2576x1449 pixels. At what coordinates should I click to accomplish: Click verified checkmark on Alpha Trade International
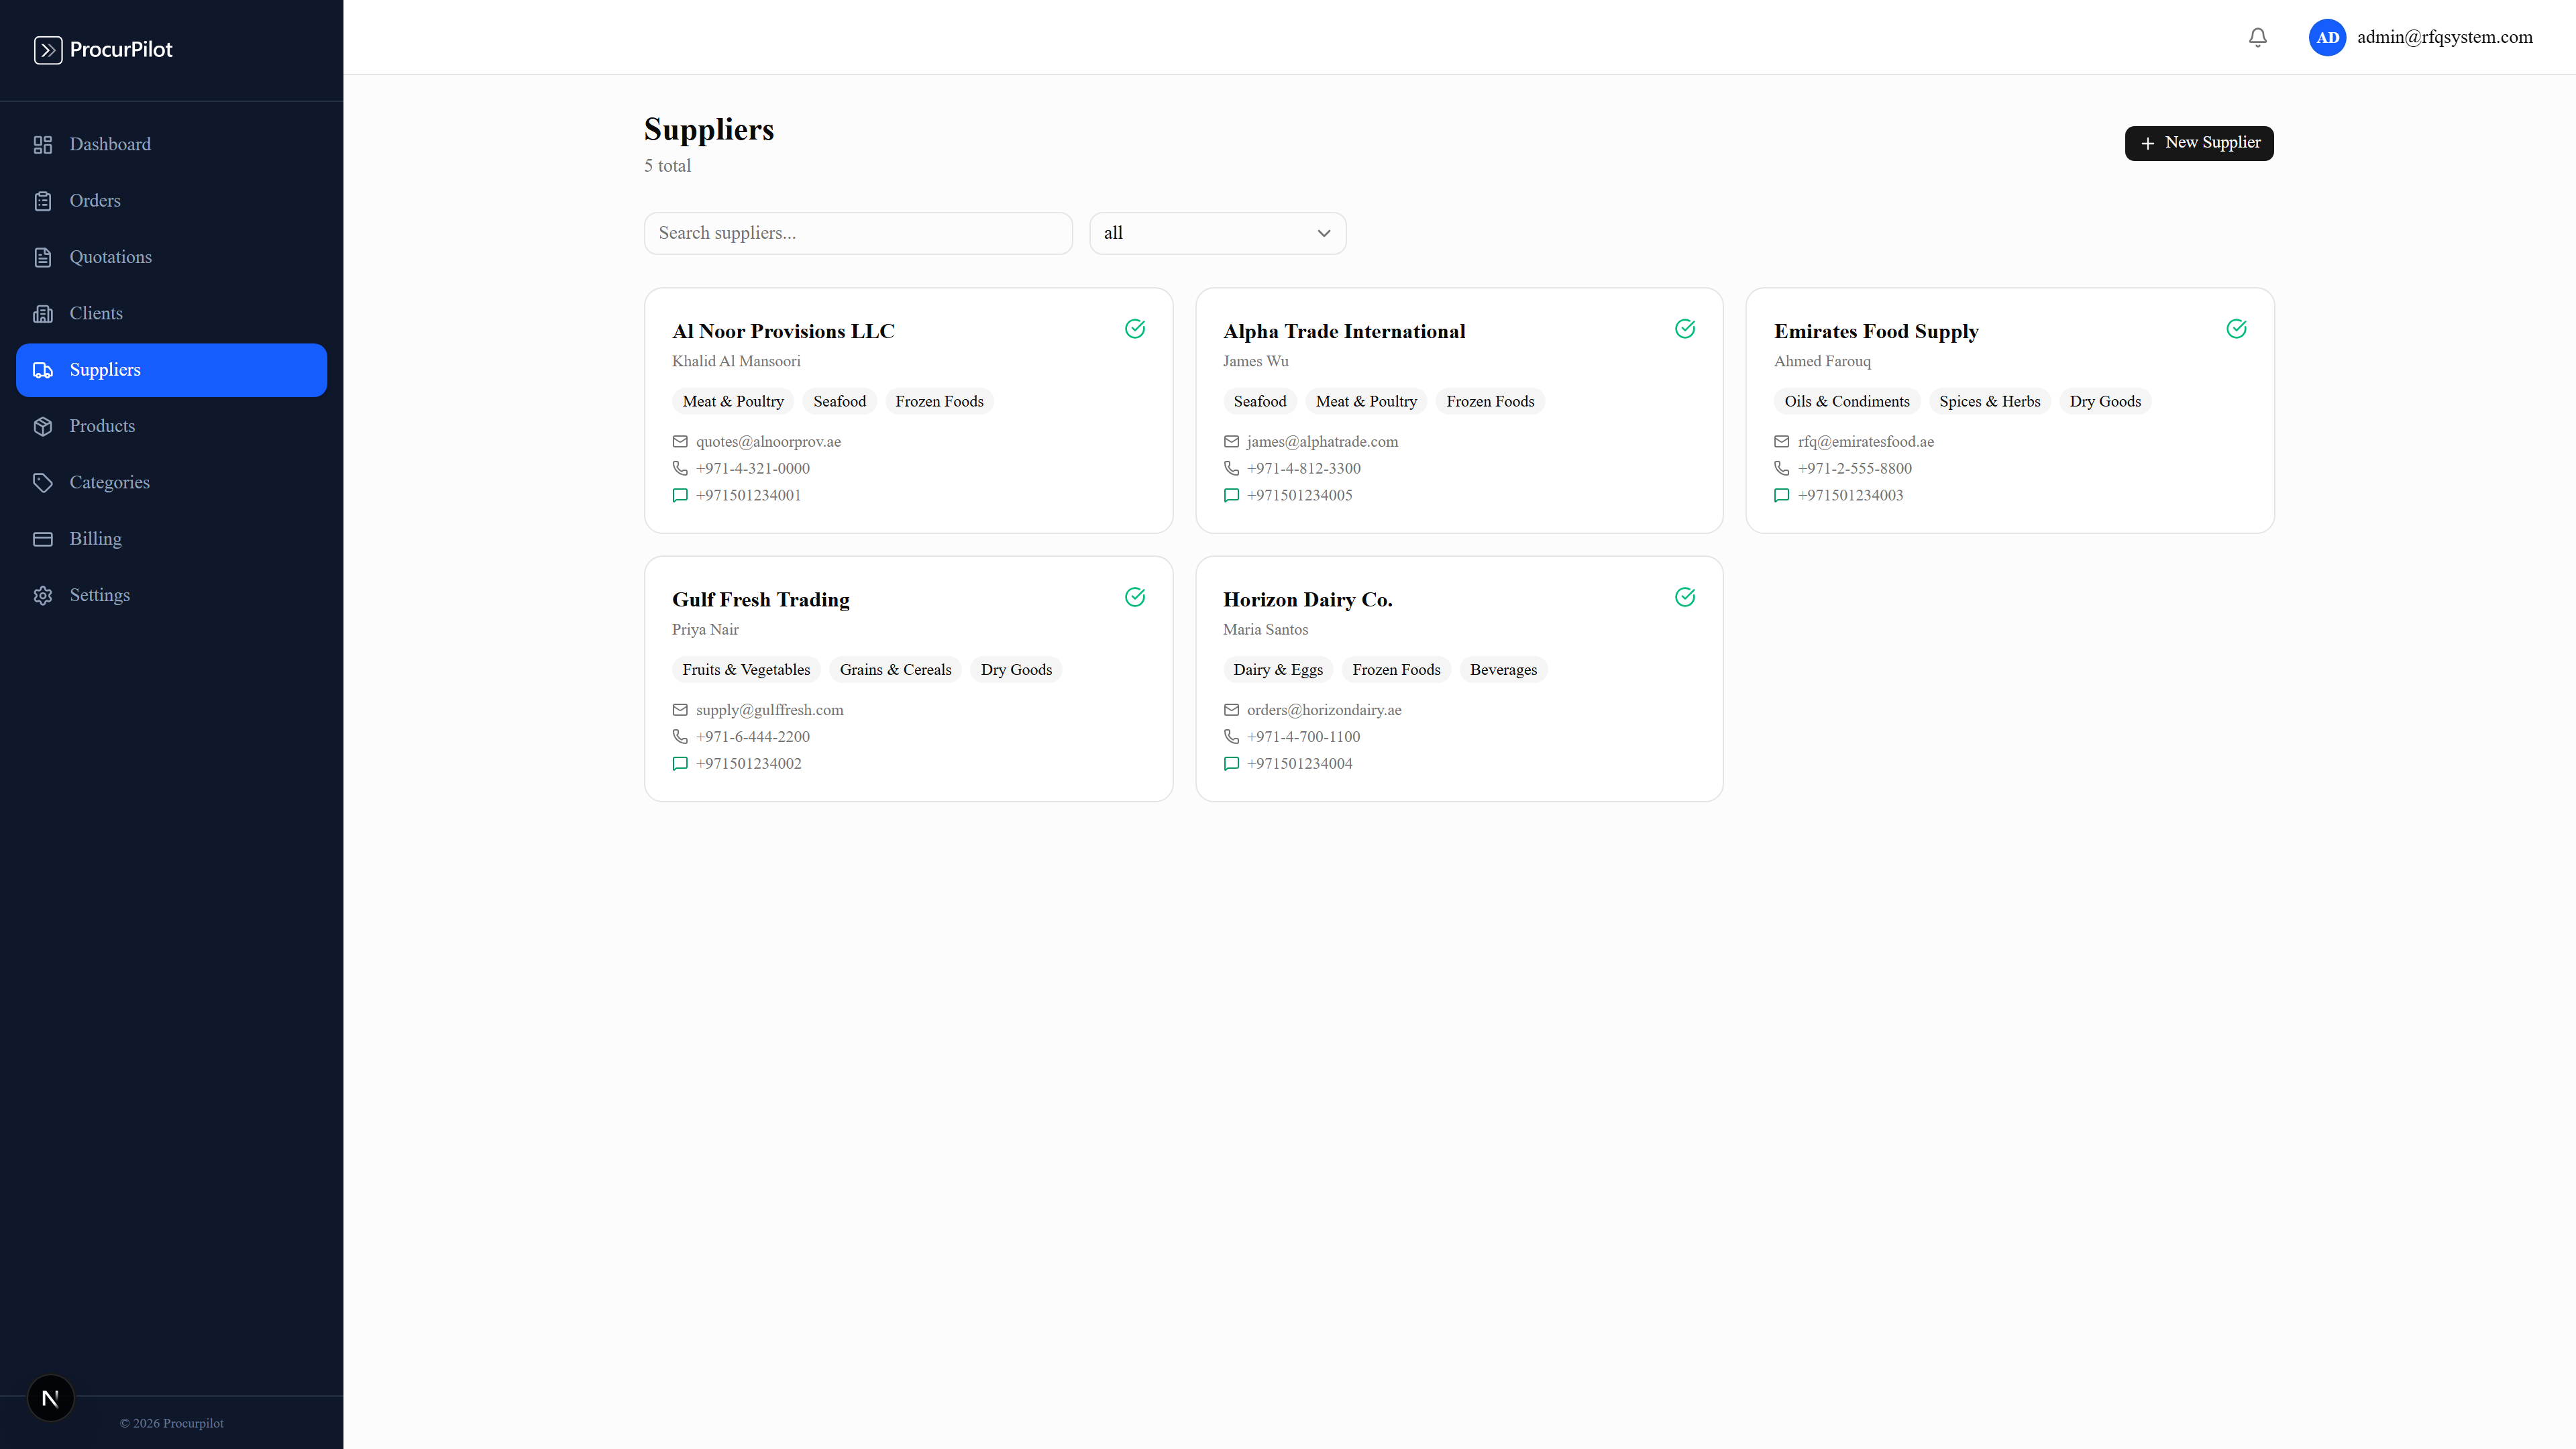(x=1685, y=329)
